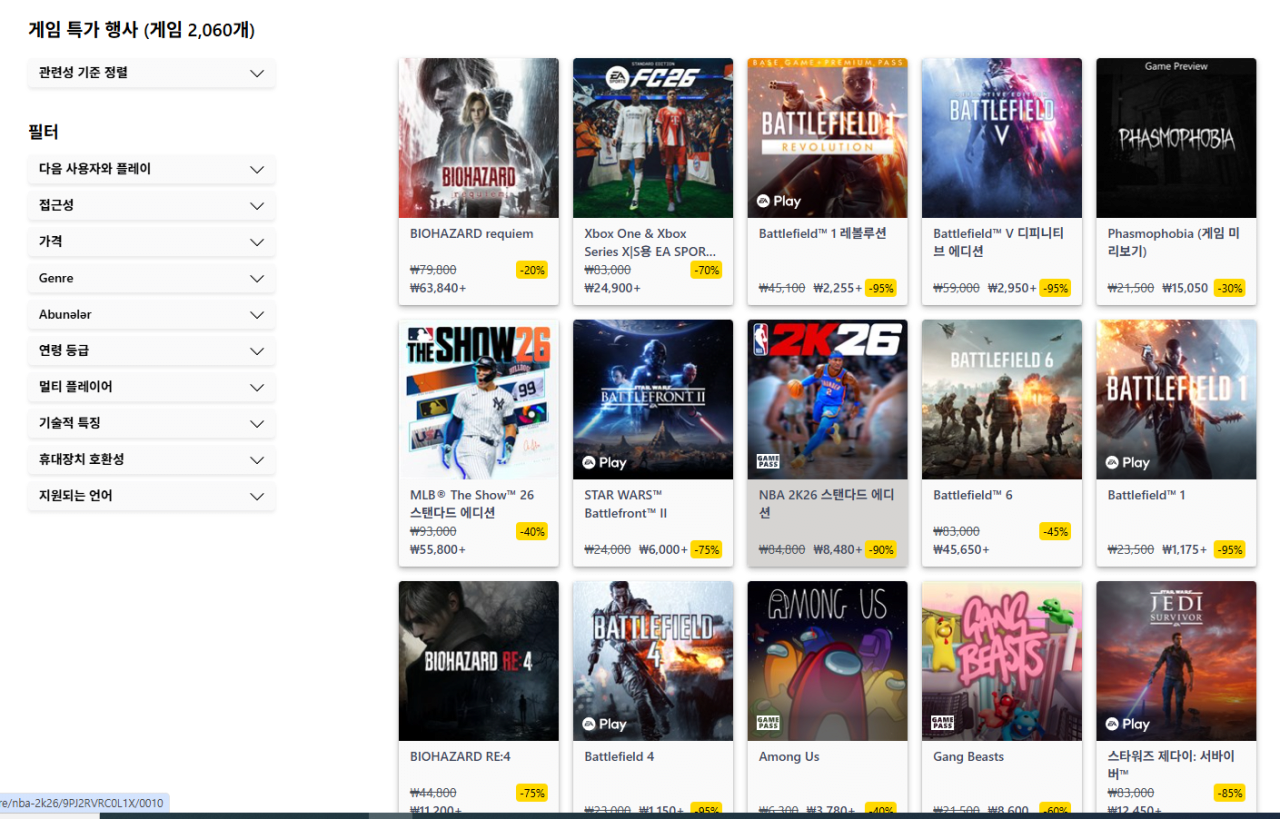This screenshot has height=819, width=1280.
Task: Click the -95% badge on Battlefield V
Action: (1055, 288)
